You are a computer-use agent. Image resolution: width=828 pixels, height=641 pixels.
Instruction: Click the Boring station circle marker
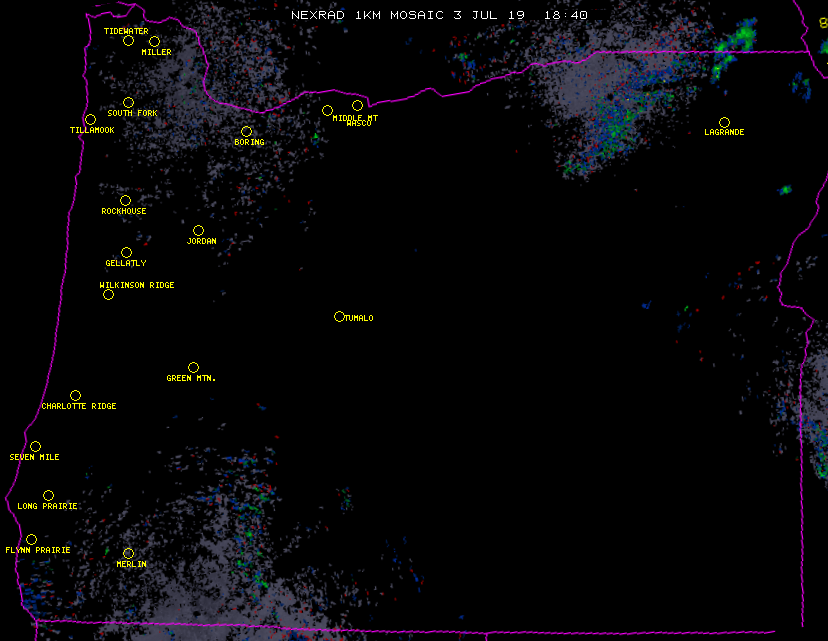(246, 131)
